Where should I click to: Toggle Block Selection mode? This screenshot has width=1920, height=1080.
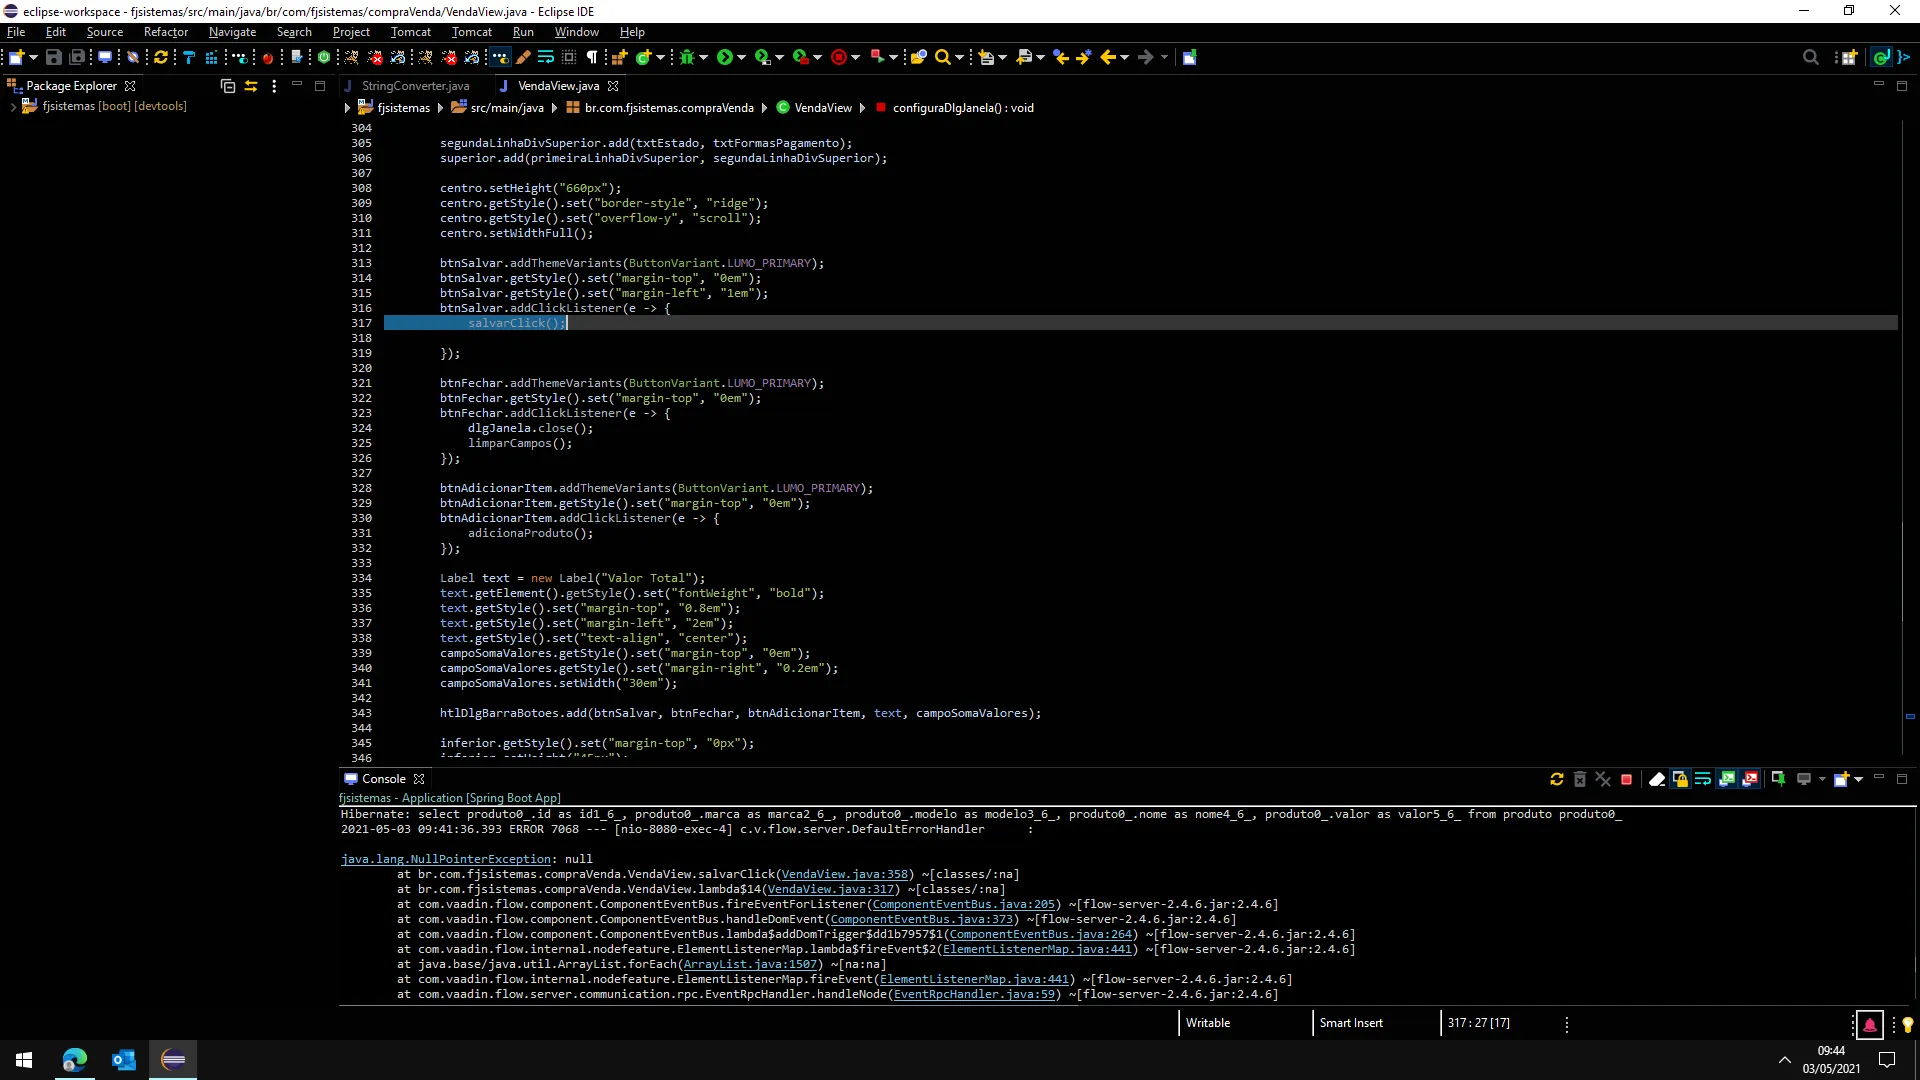568,57
